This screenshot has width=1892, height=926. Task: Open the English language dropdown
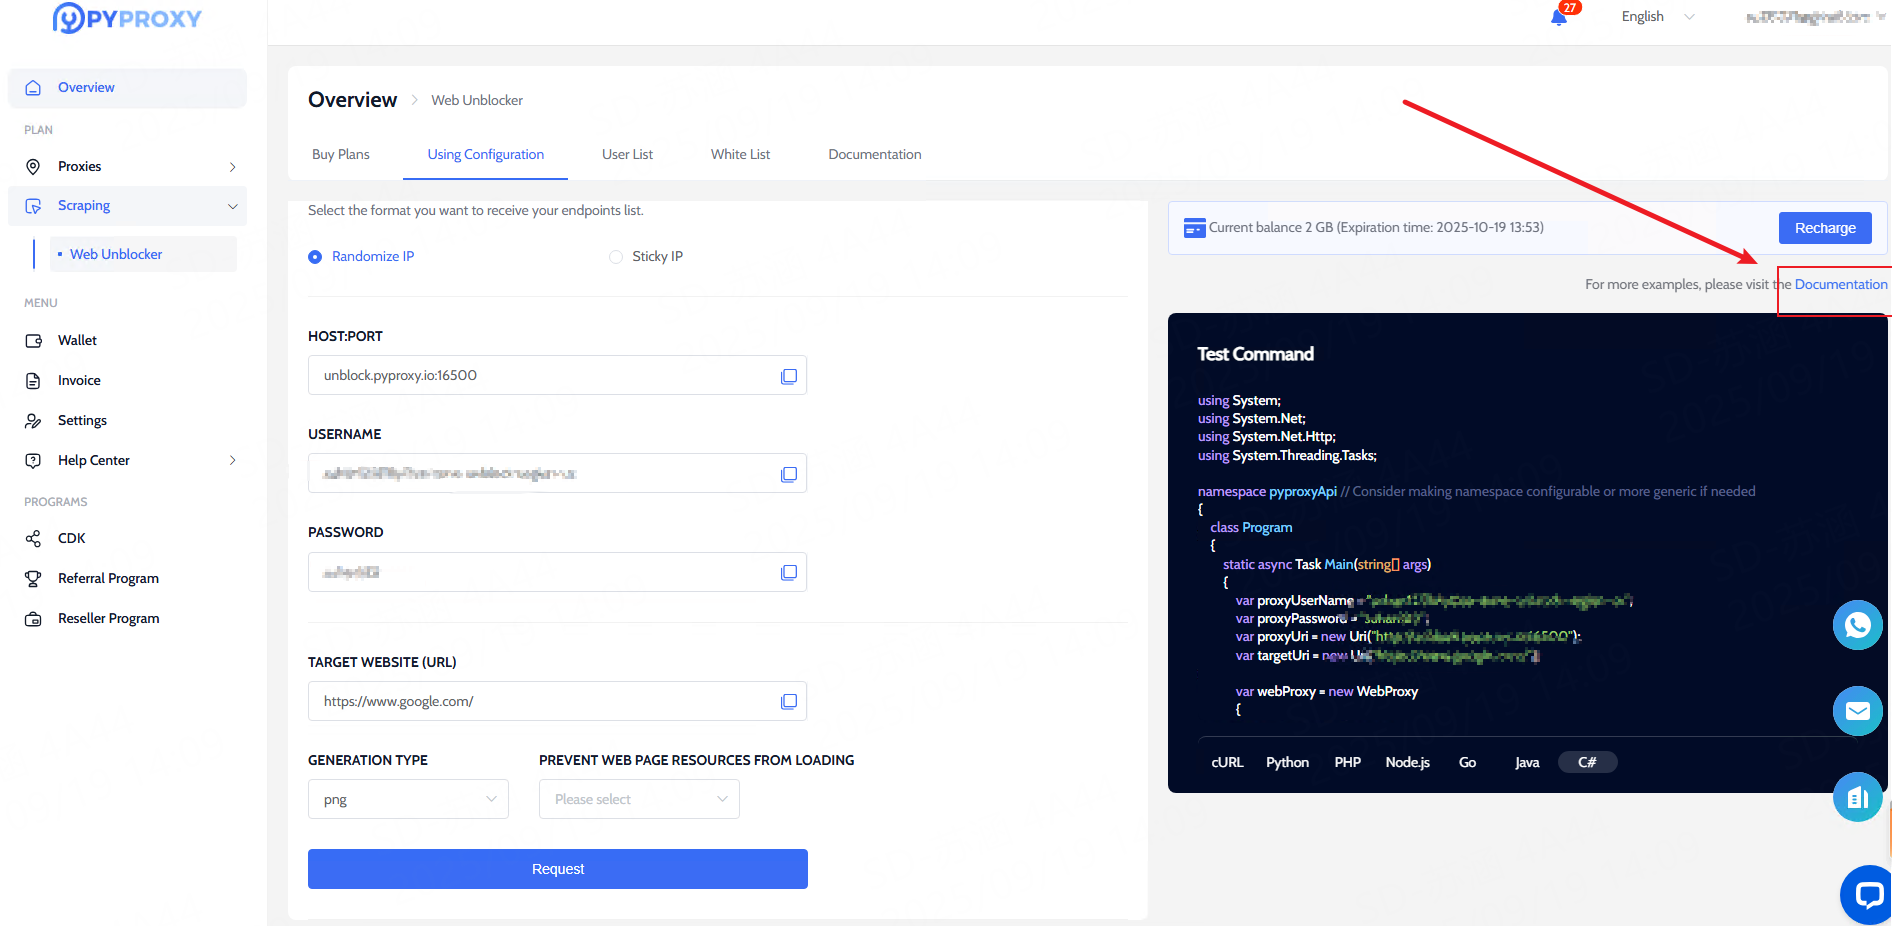pos(1657,17)
